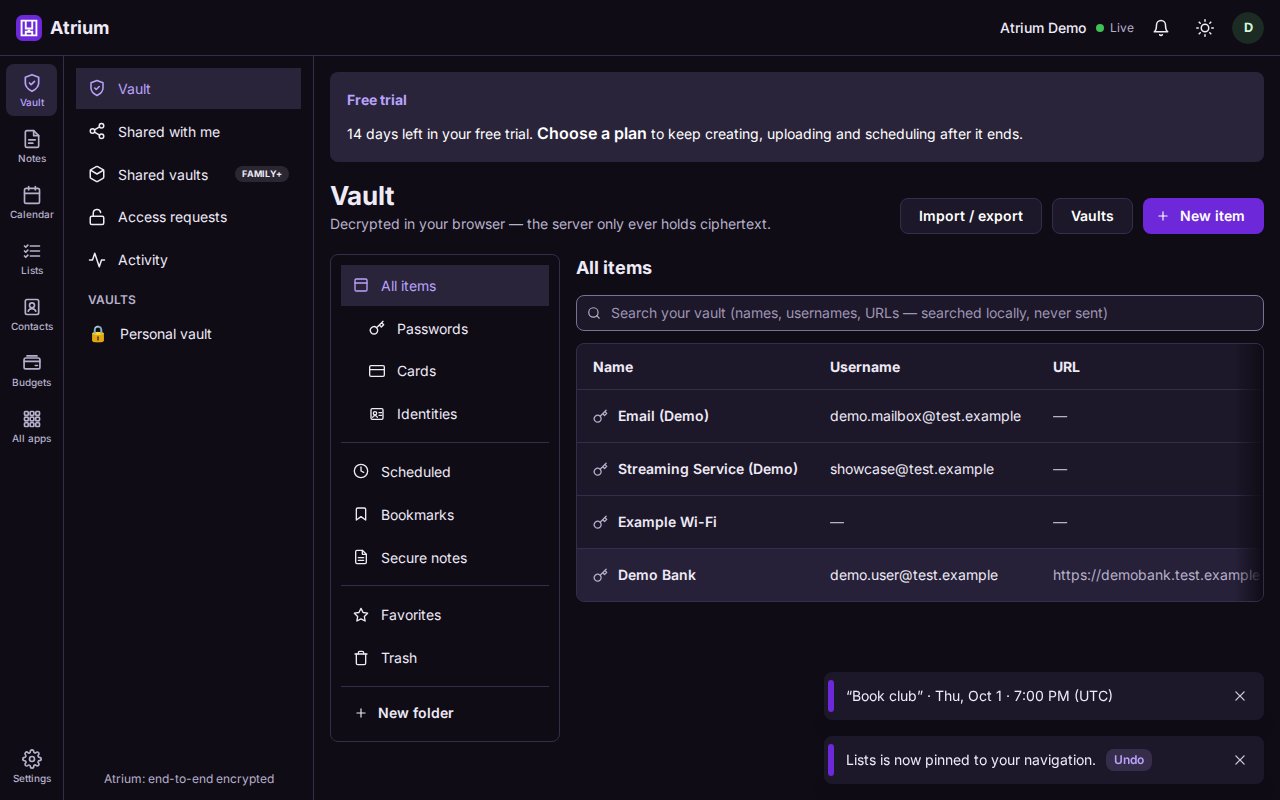Open Personal vault with lock icon
Image resolution: width=1280 pixels, height=800 pixels.
[188, 334]
